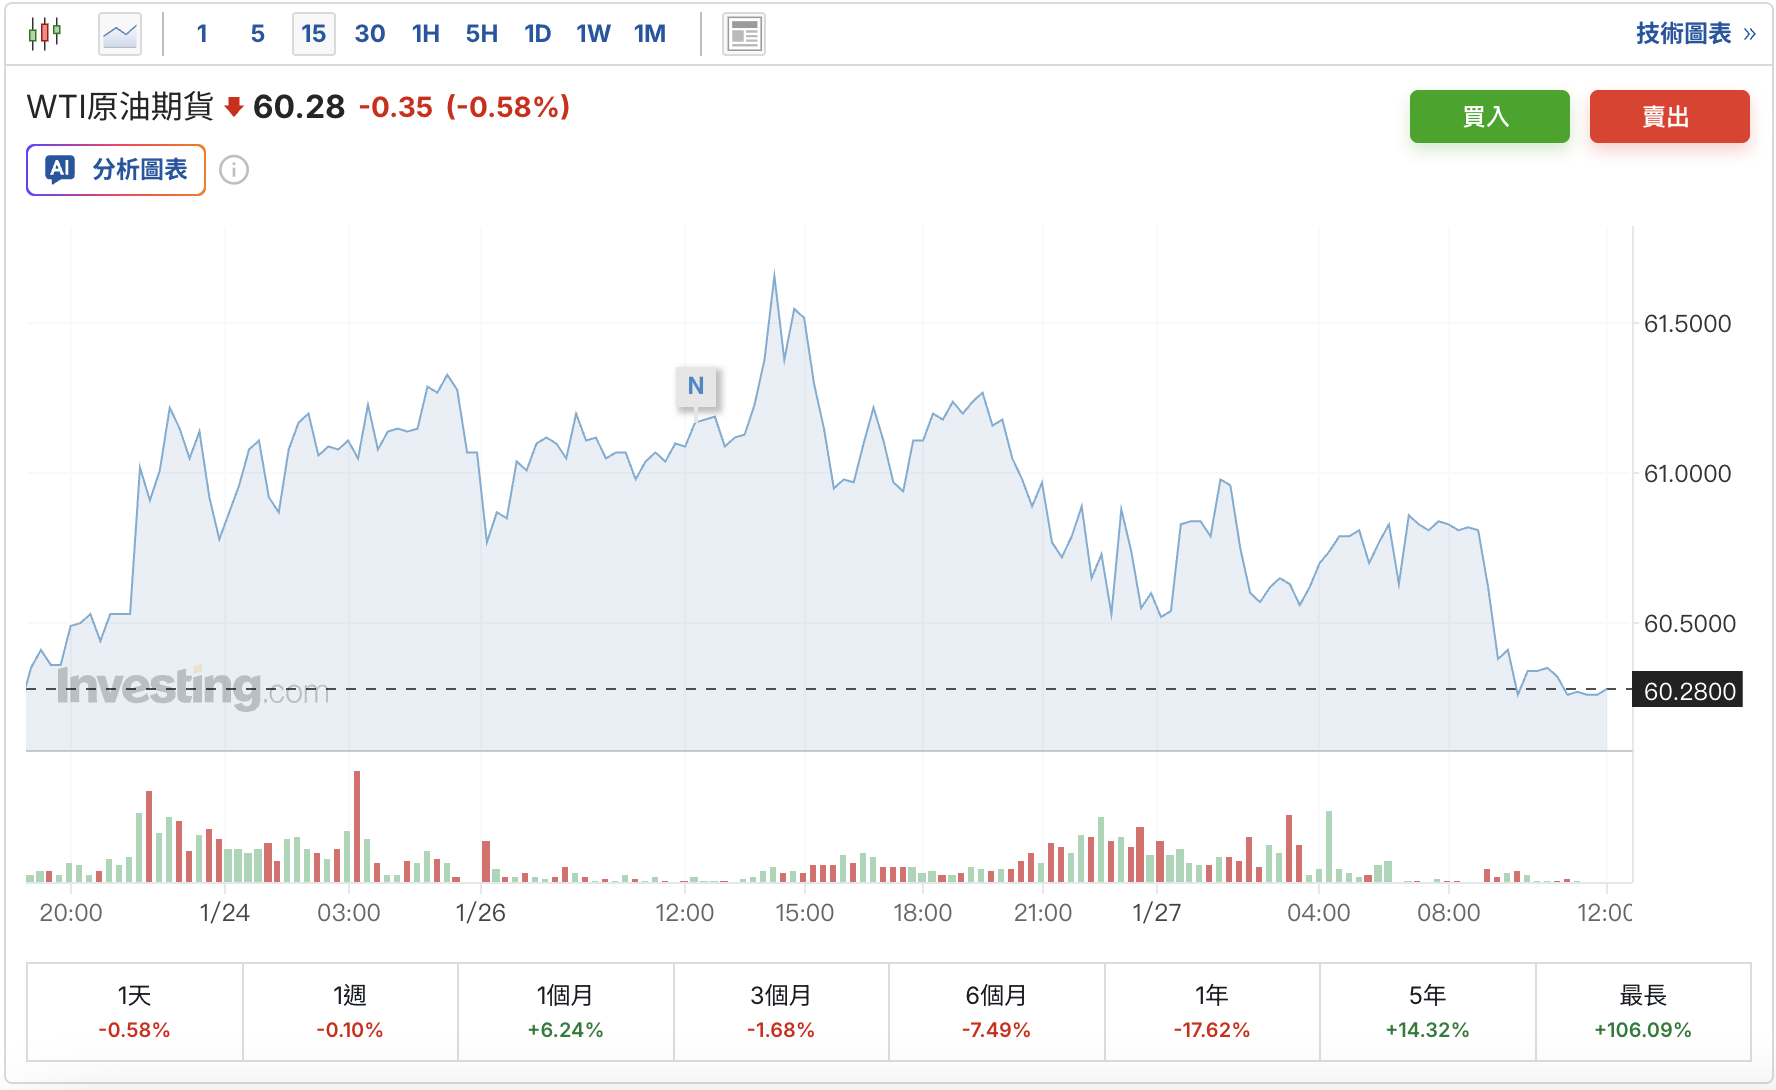Viewport: 1776px width, 1090px height.
Task: Switch to candlestick chart view
Action: (44, 31)
